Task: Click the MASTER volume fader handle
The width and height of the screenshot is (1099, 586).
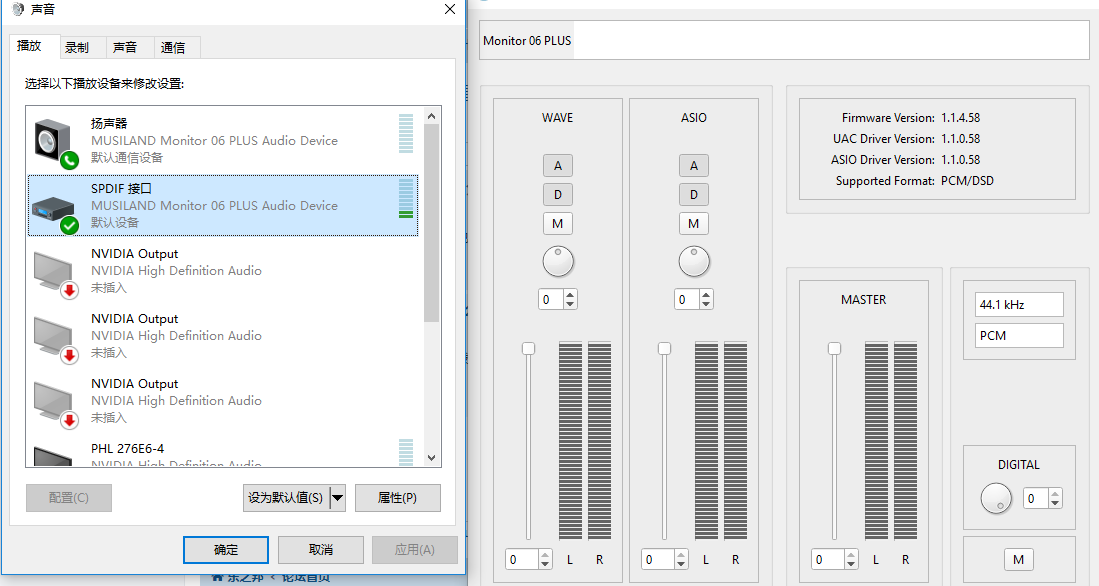Action: pos(834,348)
